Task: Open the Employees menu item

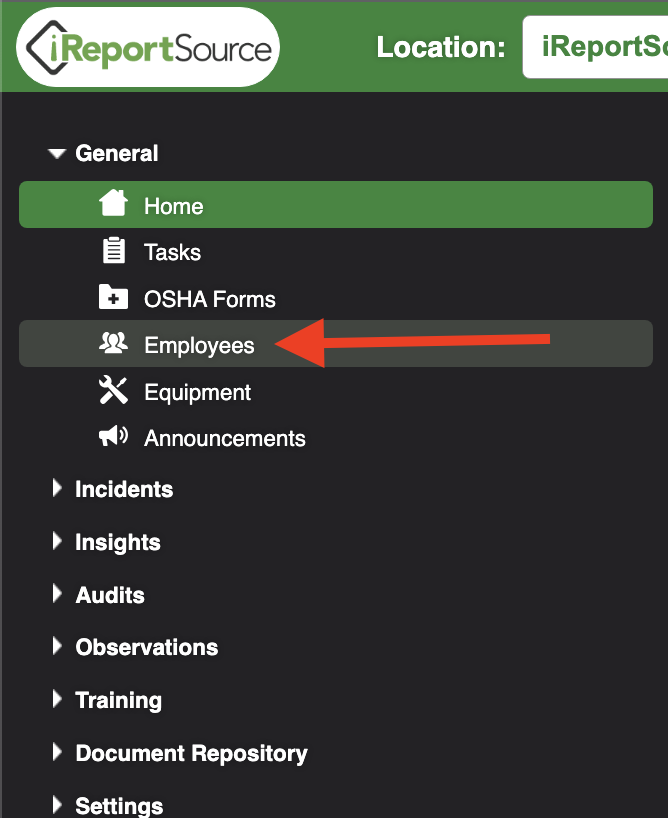Action: click(x=336, y=343)
